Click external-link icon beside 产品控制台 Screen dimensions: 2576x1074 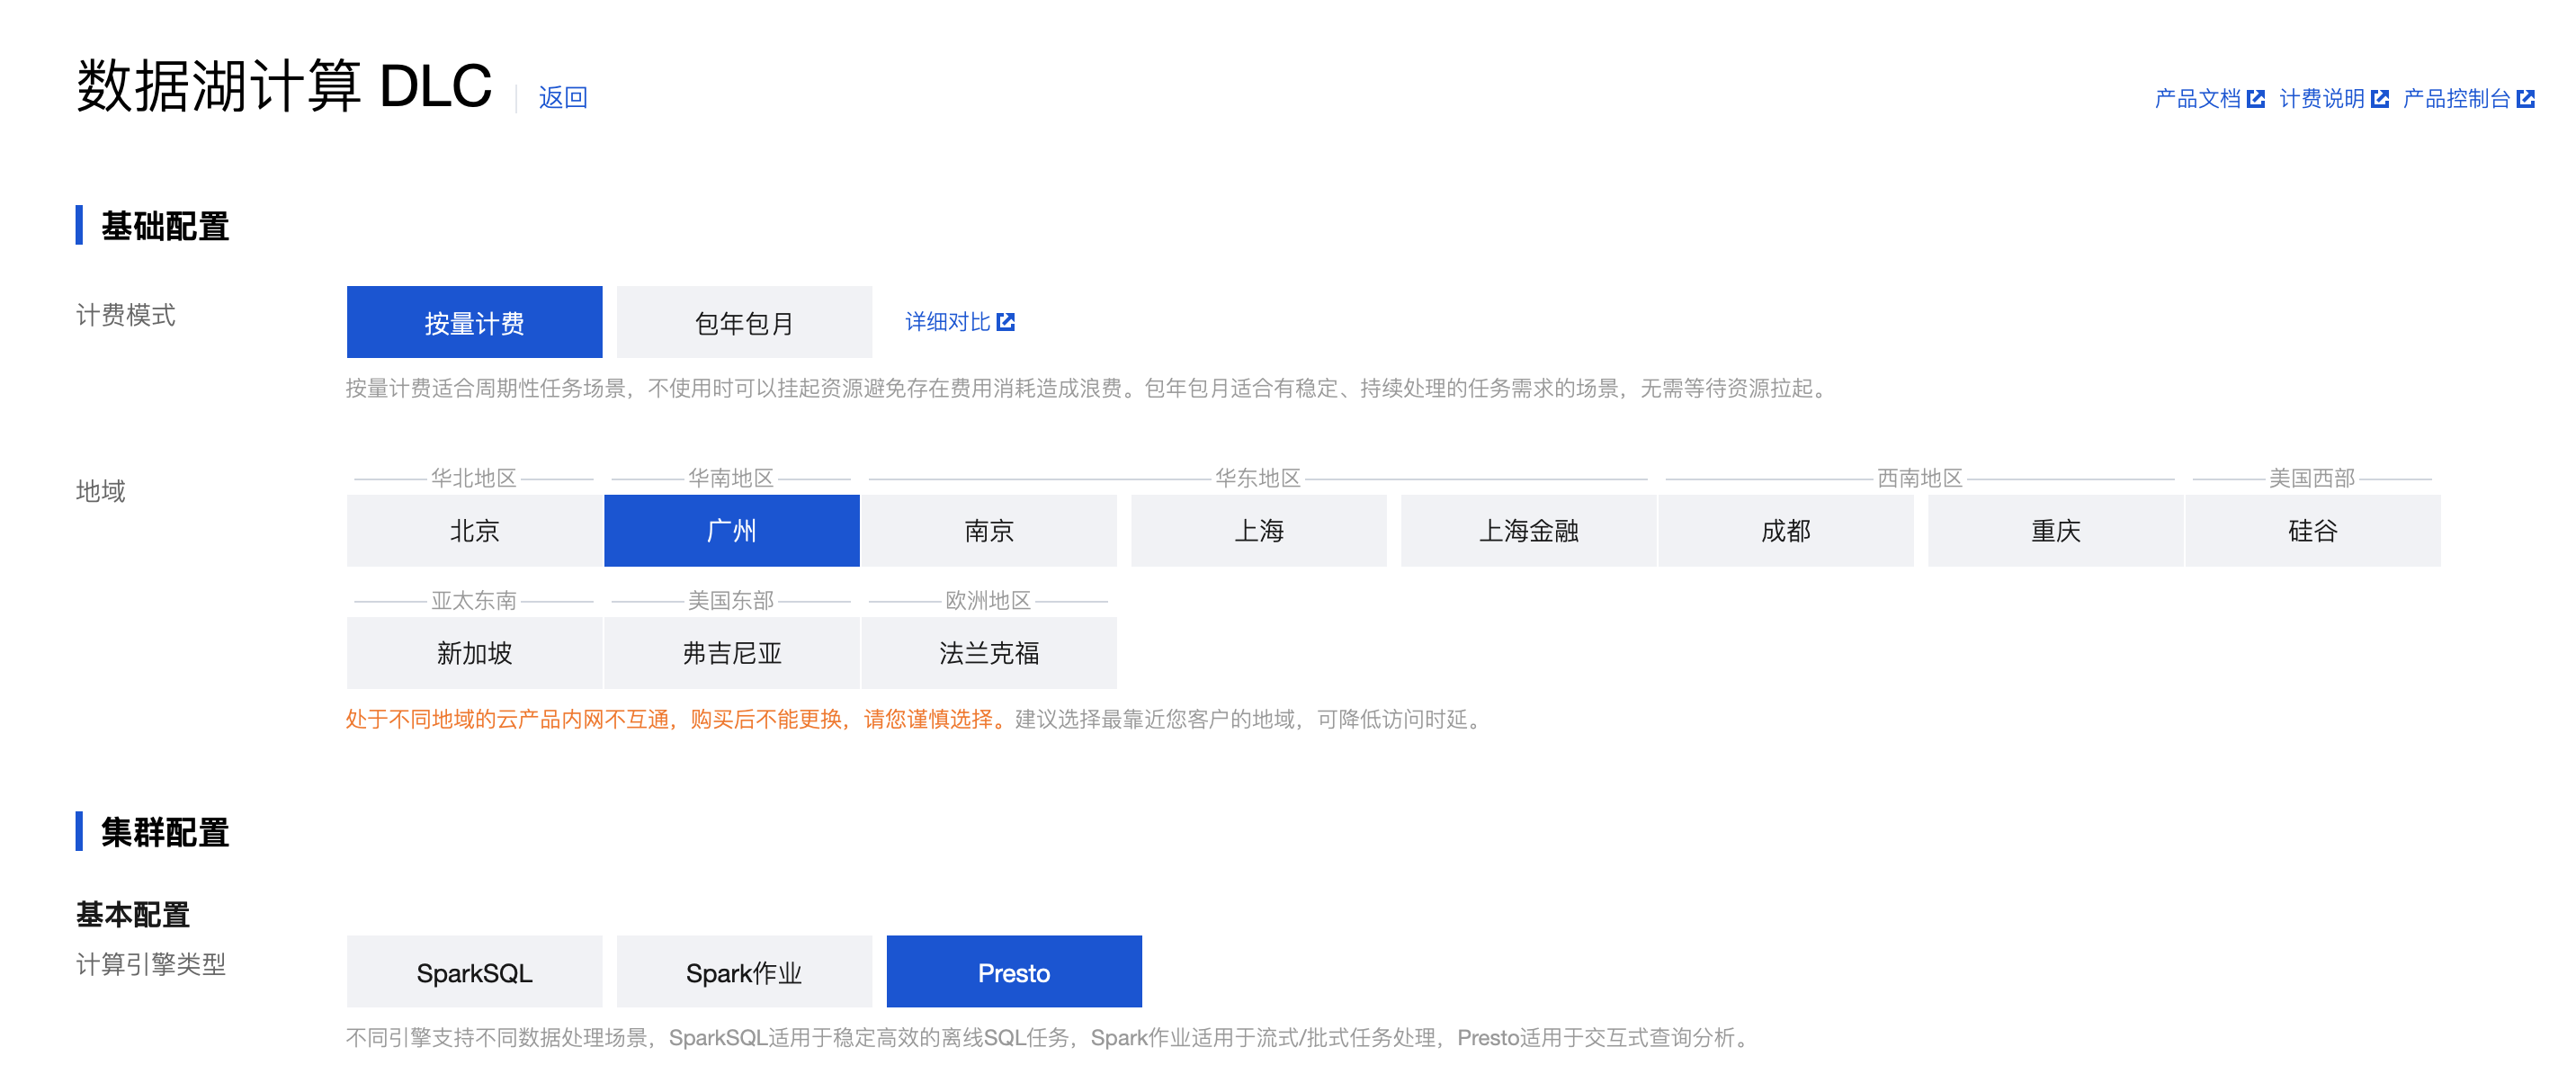(2525, 98)
